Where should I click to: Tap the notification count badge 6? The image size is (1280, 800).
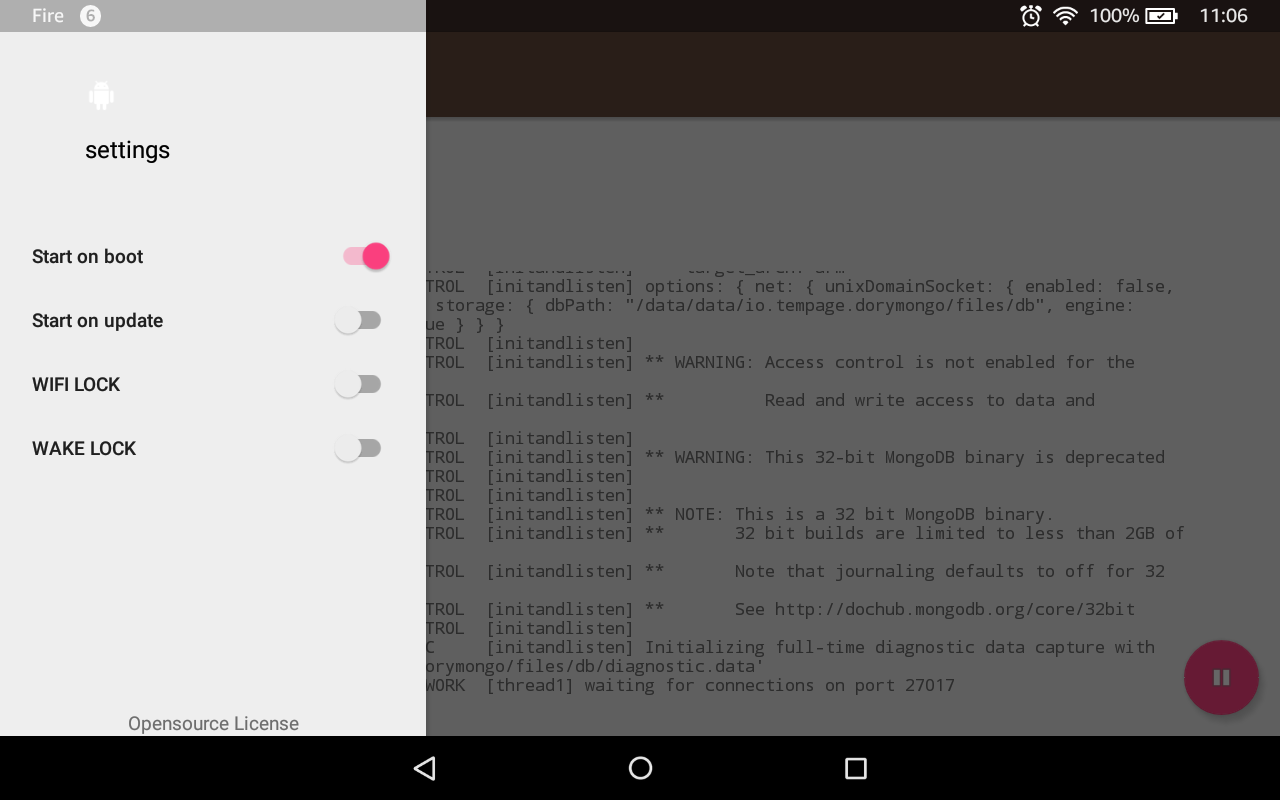90,16
